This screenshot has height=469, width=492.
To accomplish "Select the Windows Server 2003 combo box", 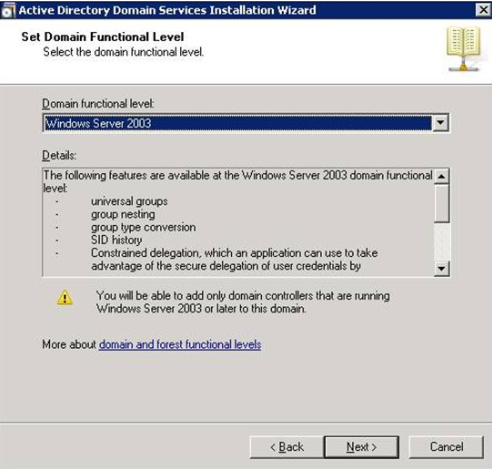I will click(246, 123).
